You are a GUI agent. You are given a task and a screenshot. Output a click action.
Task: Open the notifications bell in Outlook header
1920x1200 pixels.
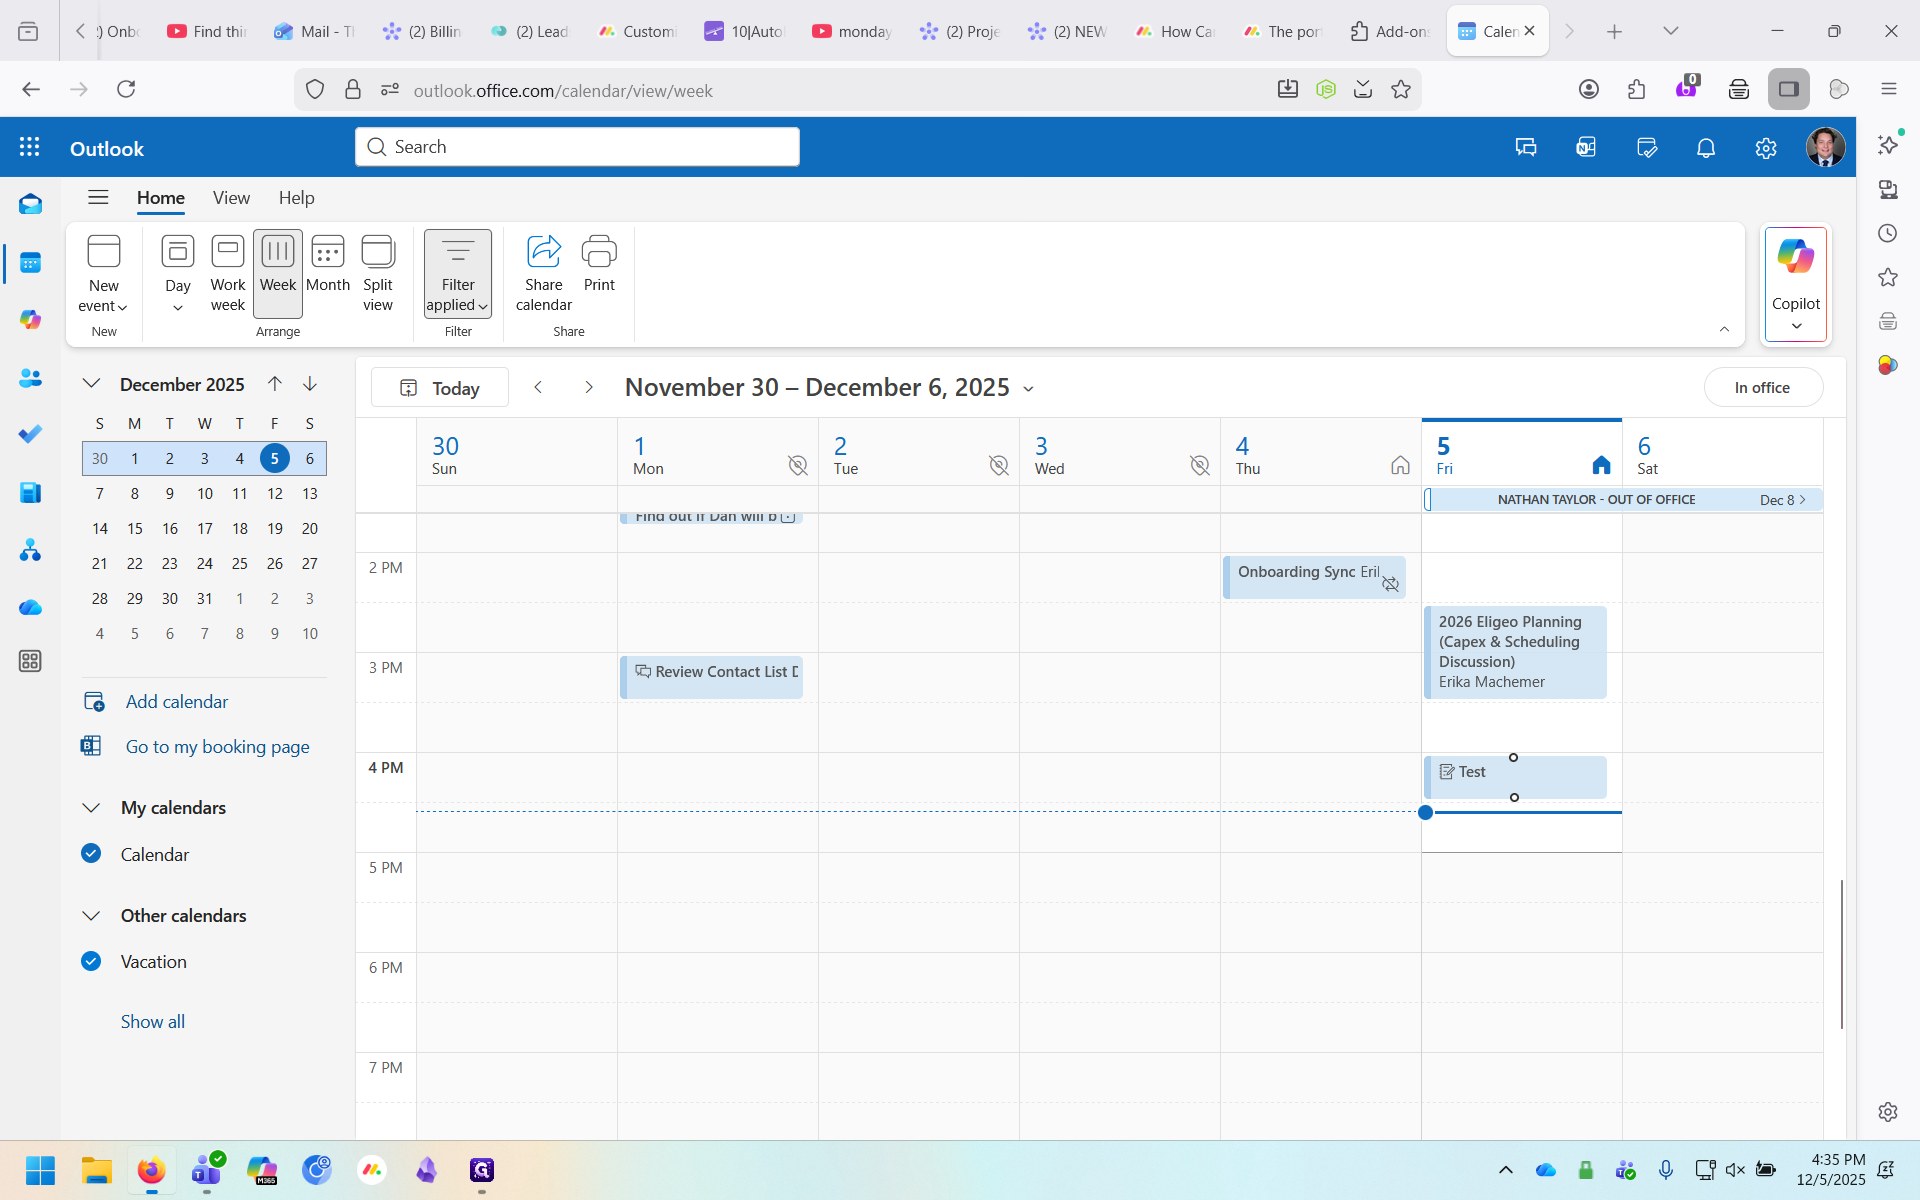[1706, 148]
